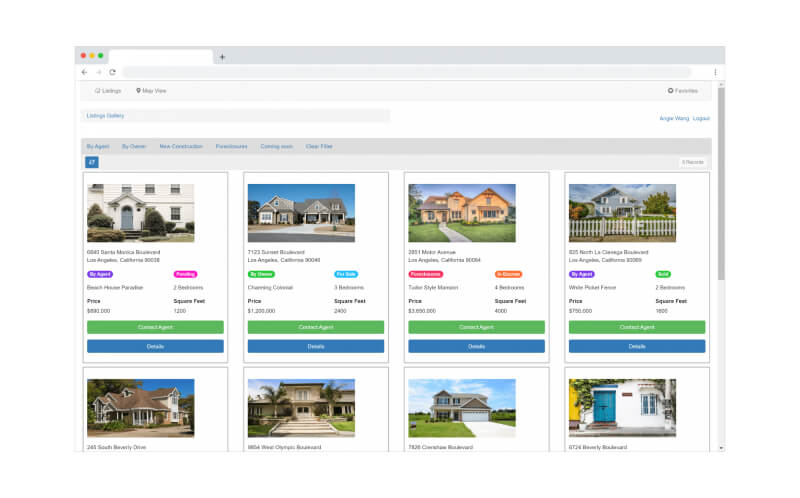
Task: Click the browser back arrow
Action: point(84,72)
